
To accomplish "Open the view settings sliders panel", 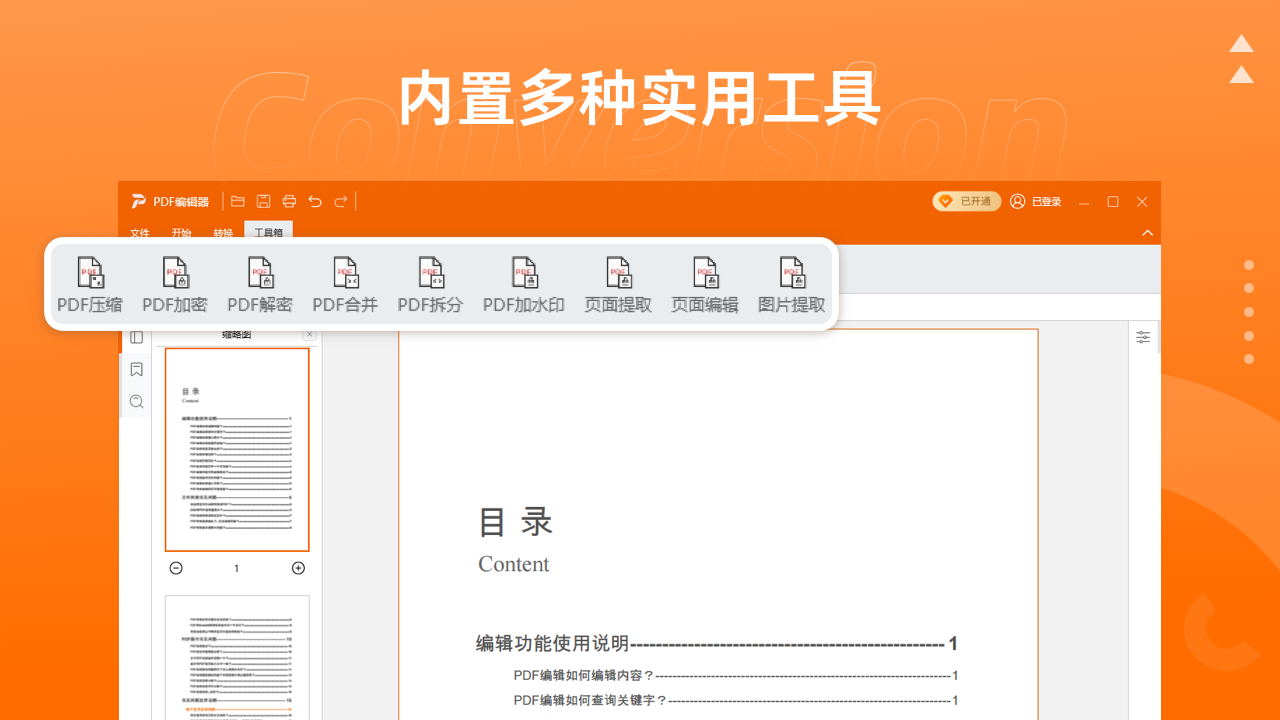I will point(1143,337).
